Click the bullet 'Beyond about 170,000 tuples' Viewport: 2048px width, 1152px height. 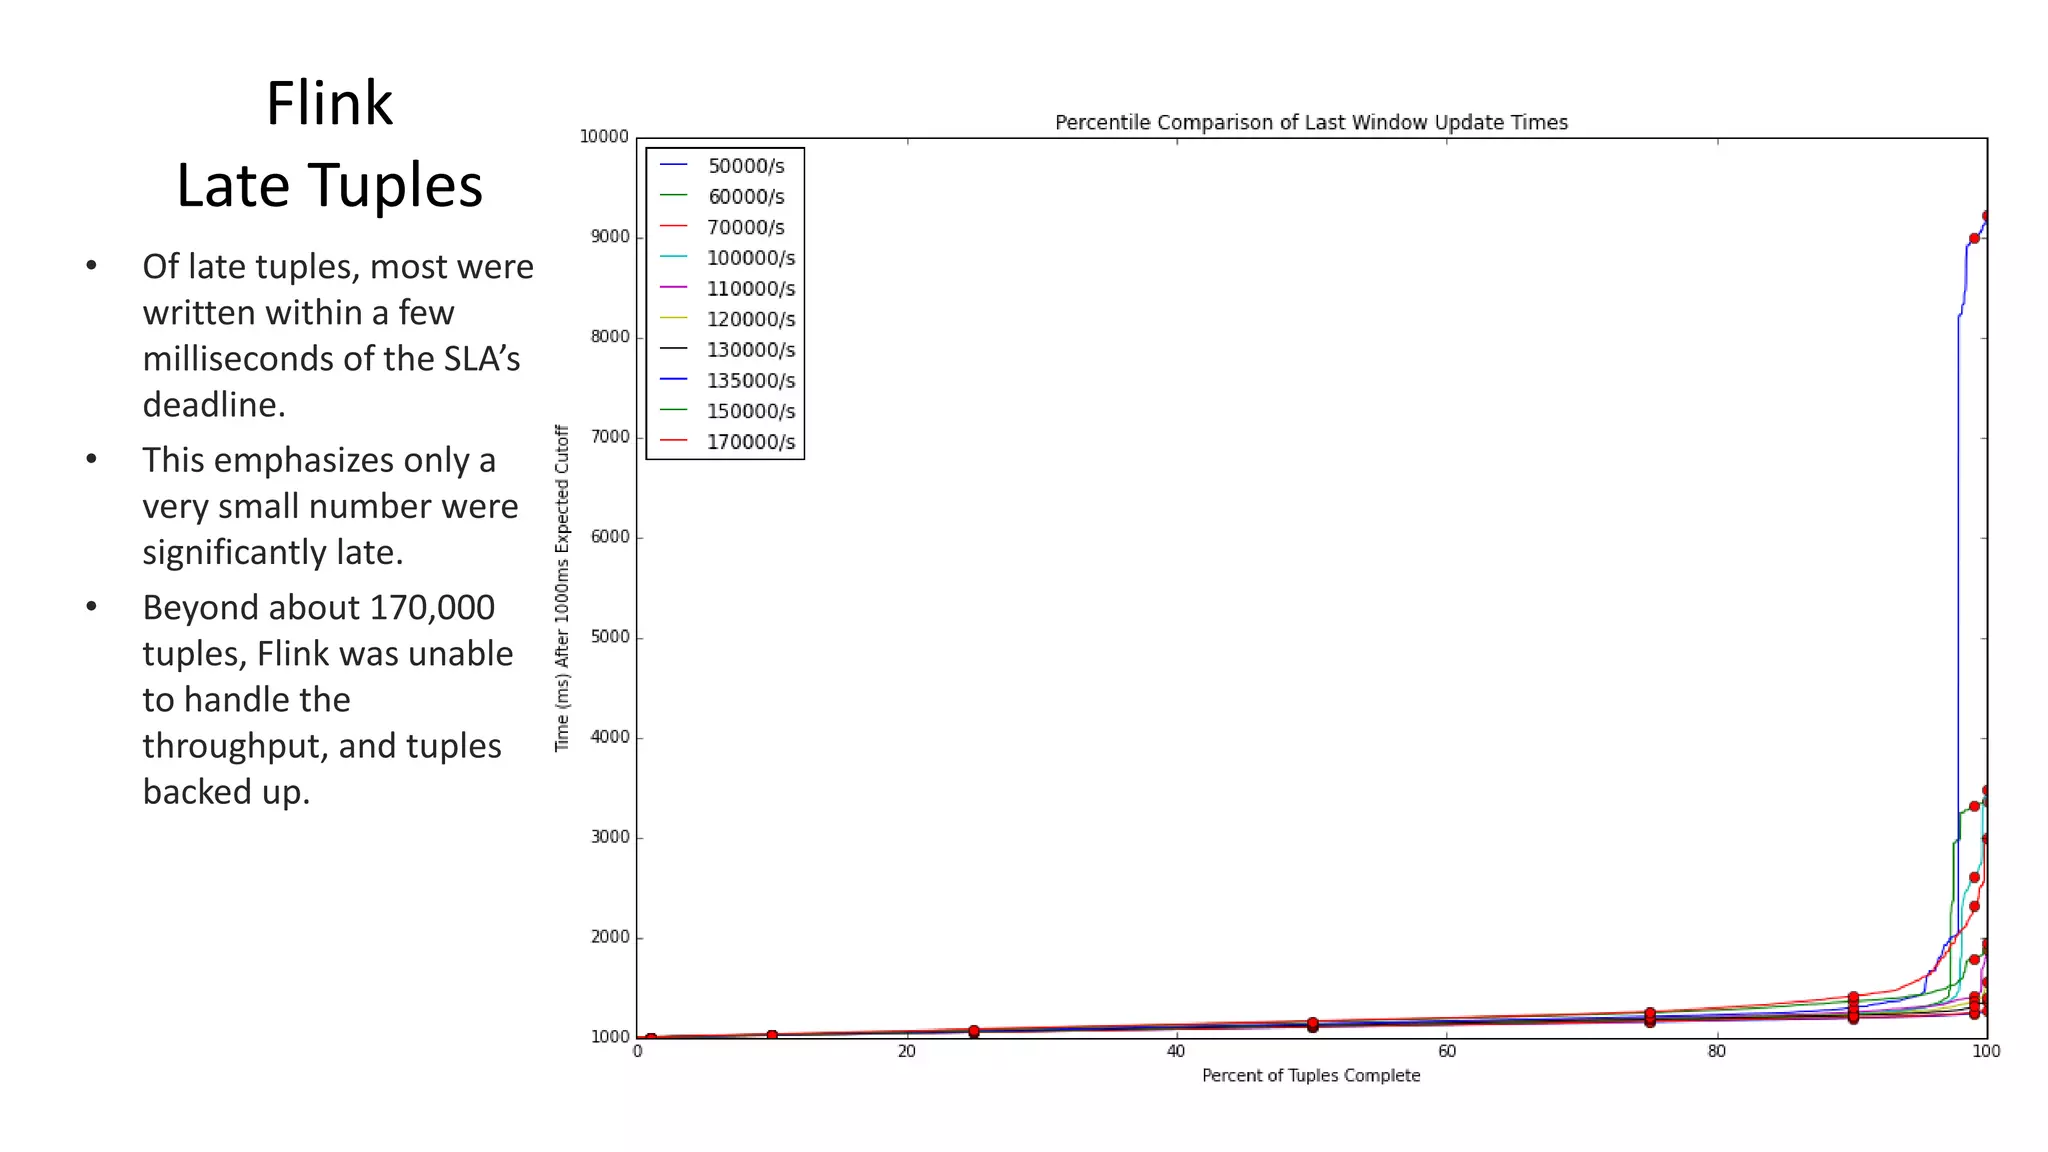[328, 699]
